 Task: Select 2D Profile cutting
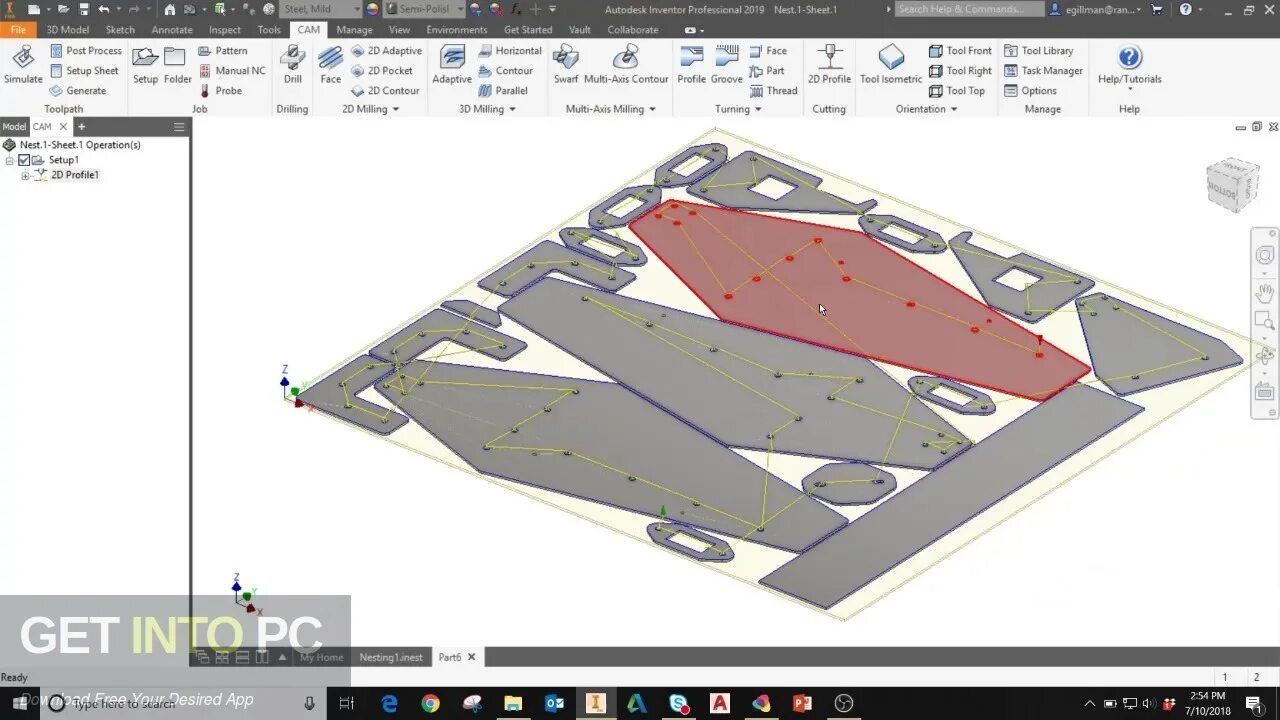click(x=829, y=65)
